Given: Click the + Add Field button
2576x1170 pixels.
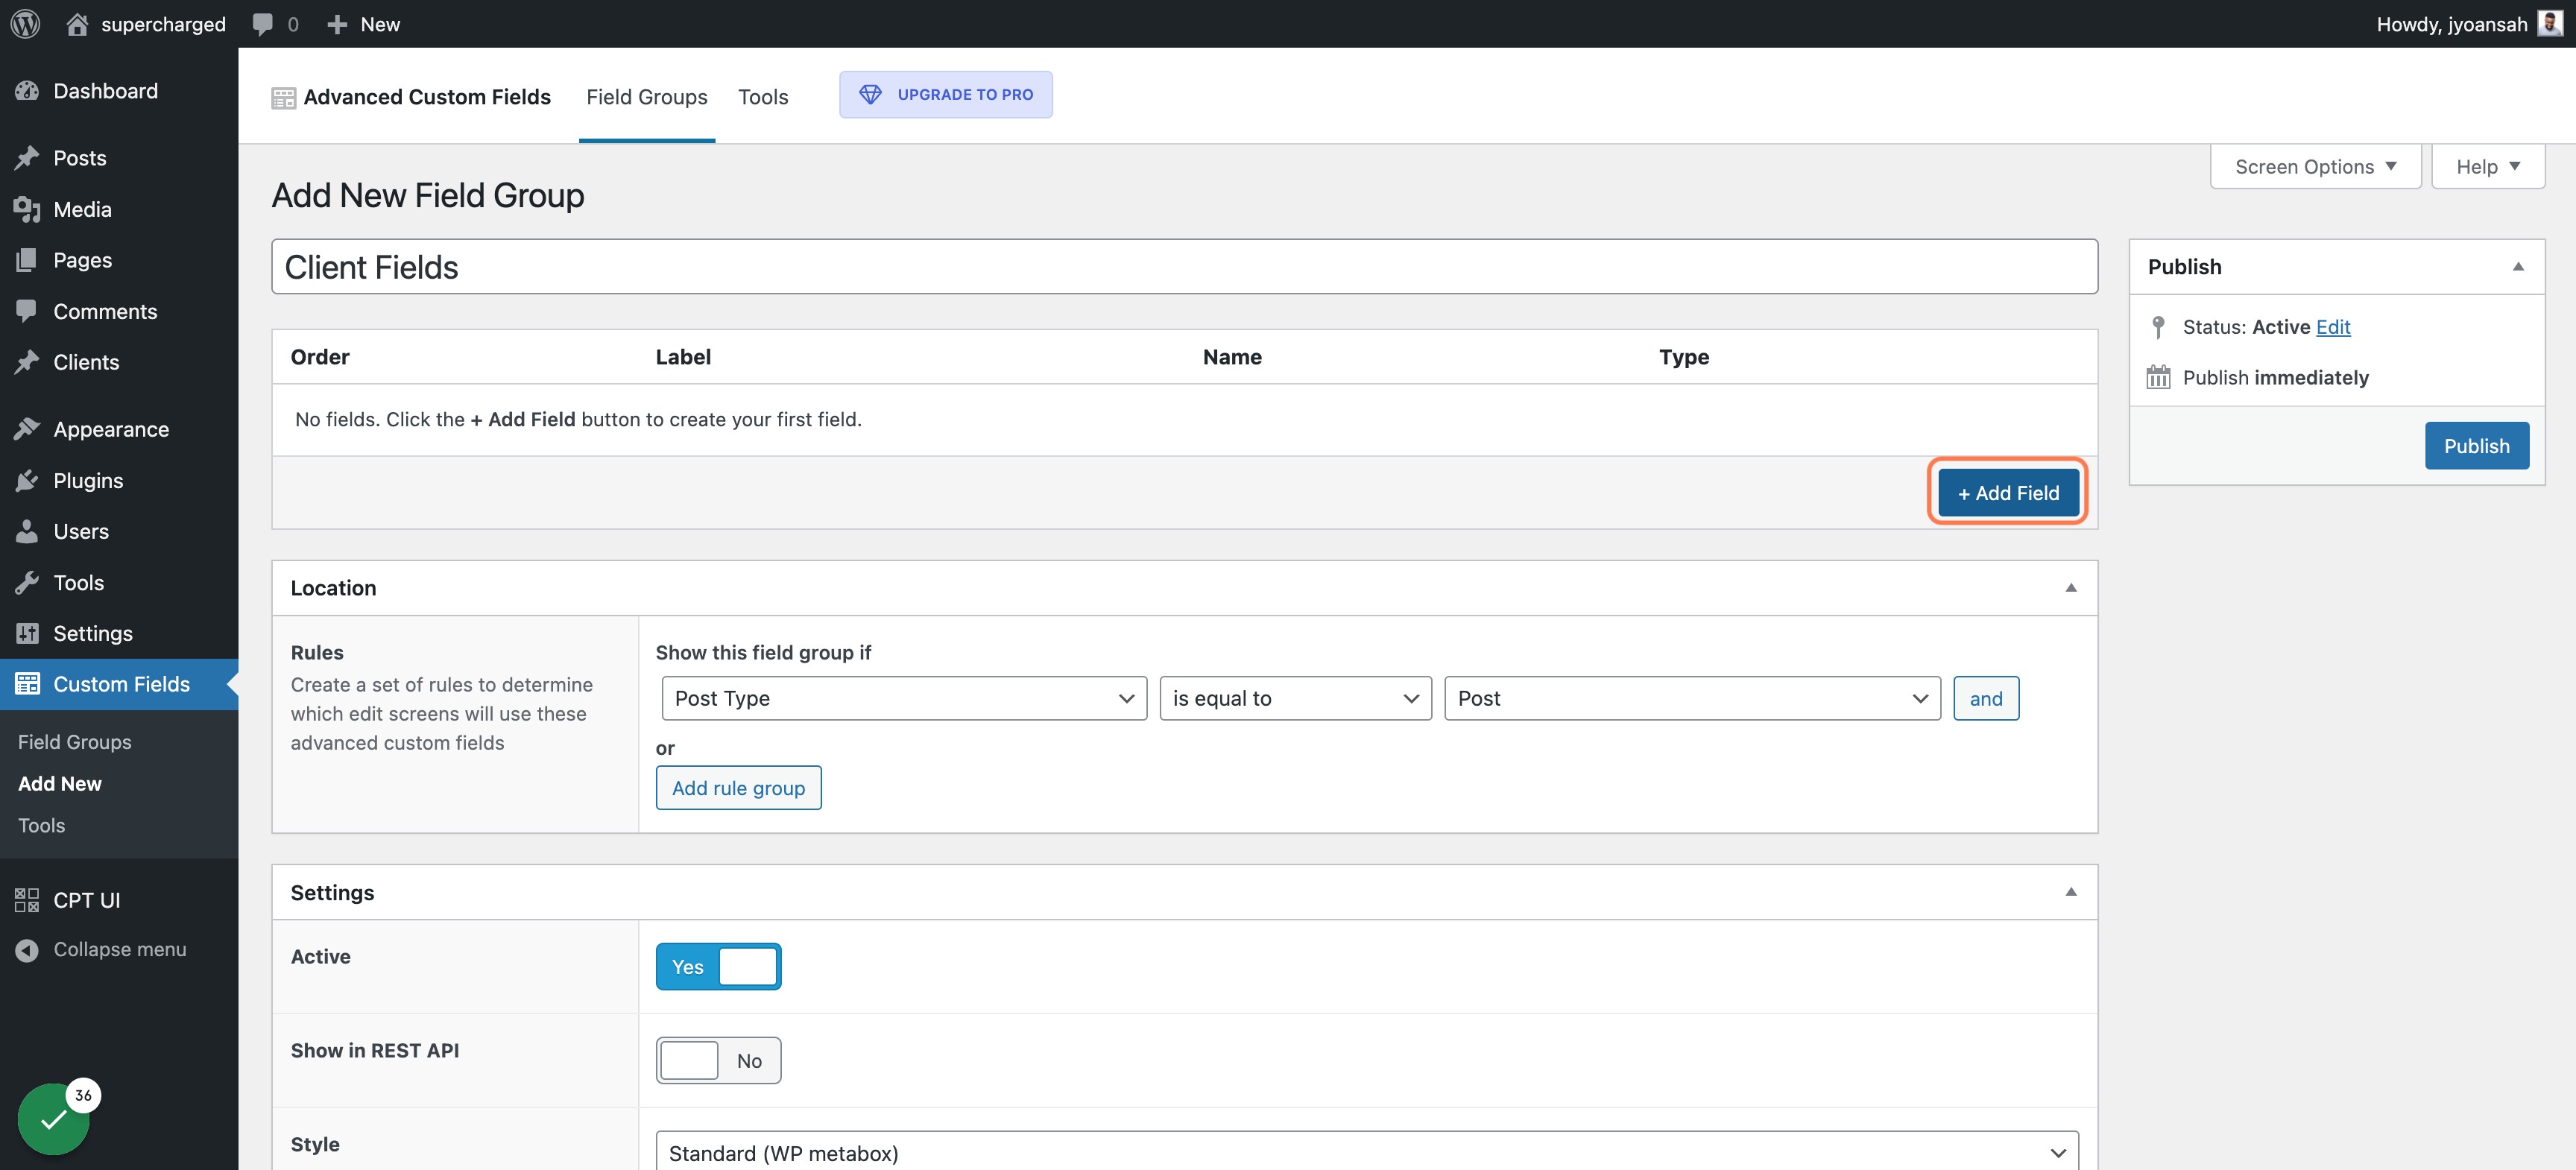Looking at the screenshot, I should (2008, 493).
